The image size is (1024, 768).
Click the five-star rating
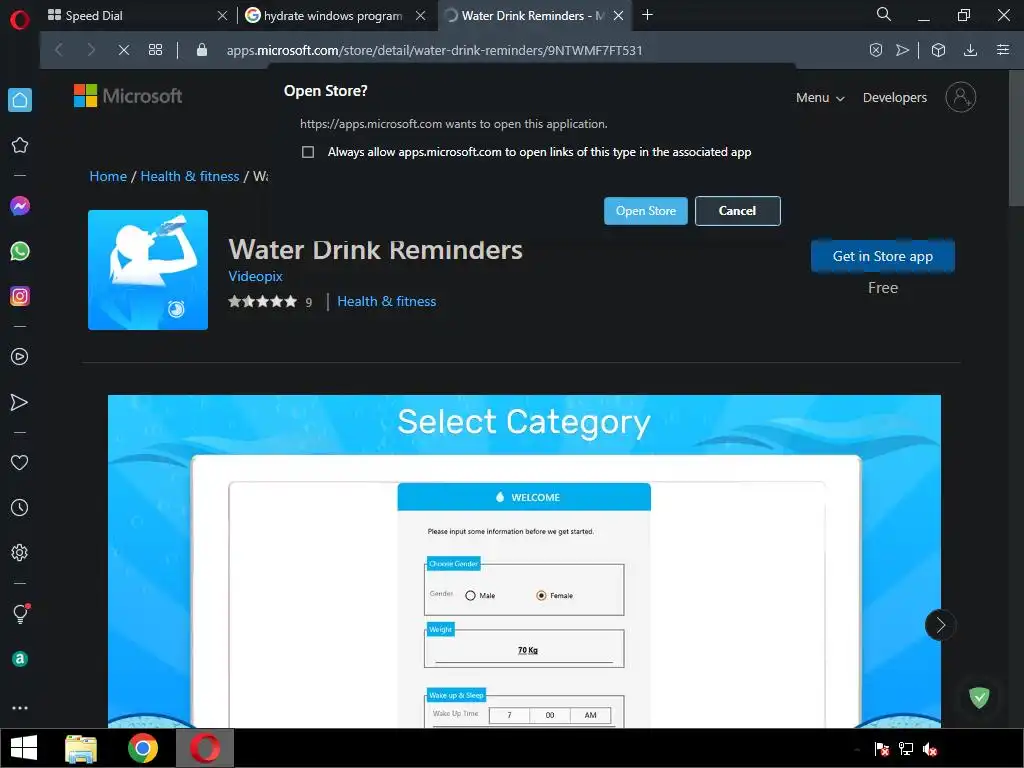tap(263, 301)
